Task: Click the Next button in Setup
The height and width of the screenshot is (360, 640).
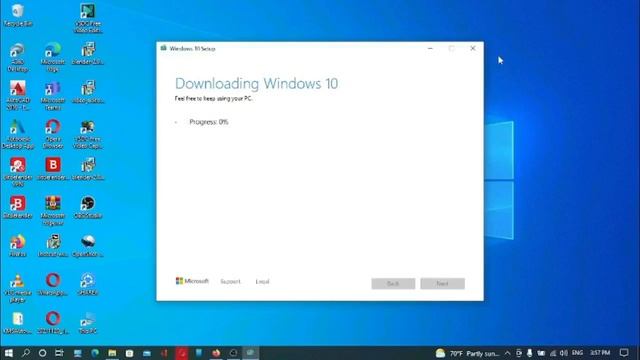Action: click(442, 284)
